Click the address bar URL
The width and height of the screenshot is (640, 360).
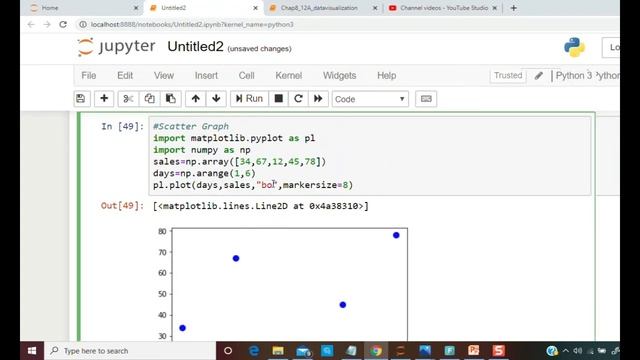point(192,24)
